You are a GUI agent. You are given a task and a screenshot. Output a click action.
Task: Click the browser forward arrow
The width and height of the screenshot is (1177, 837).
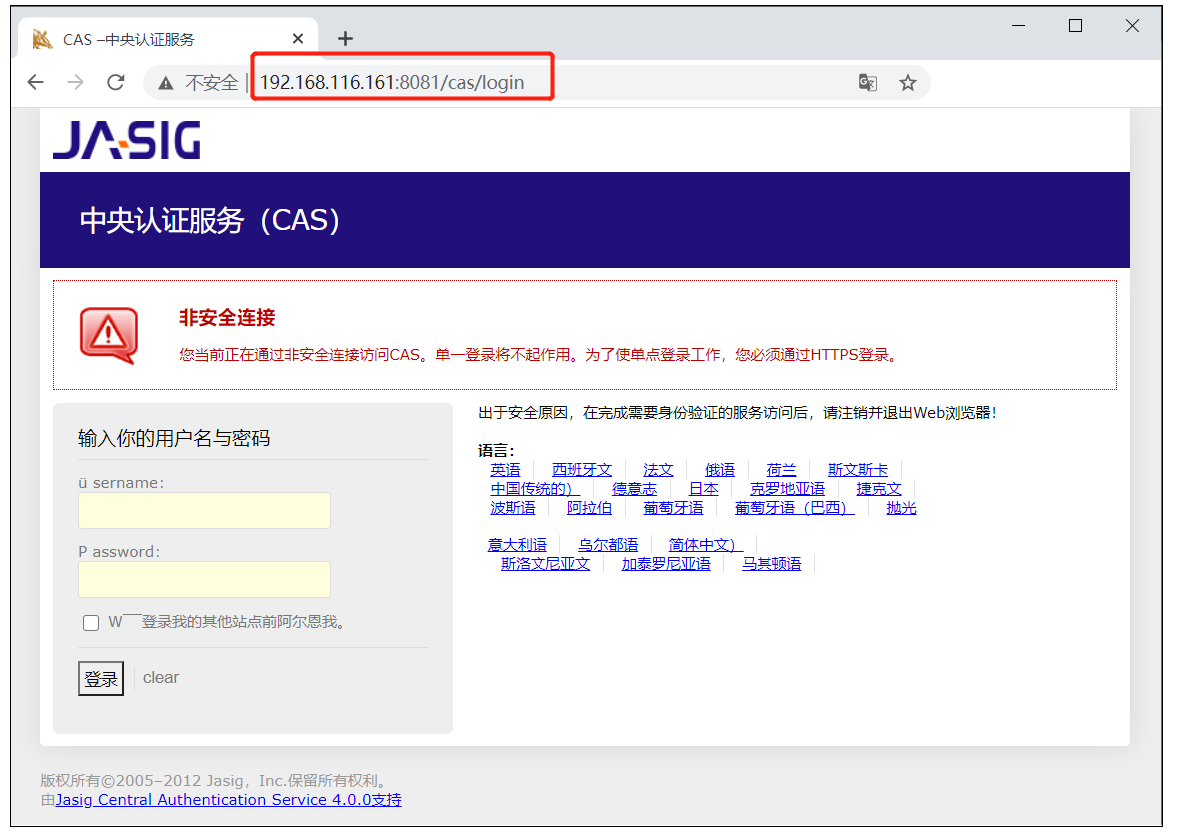pos(76,82)
